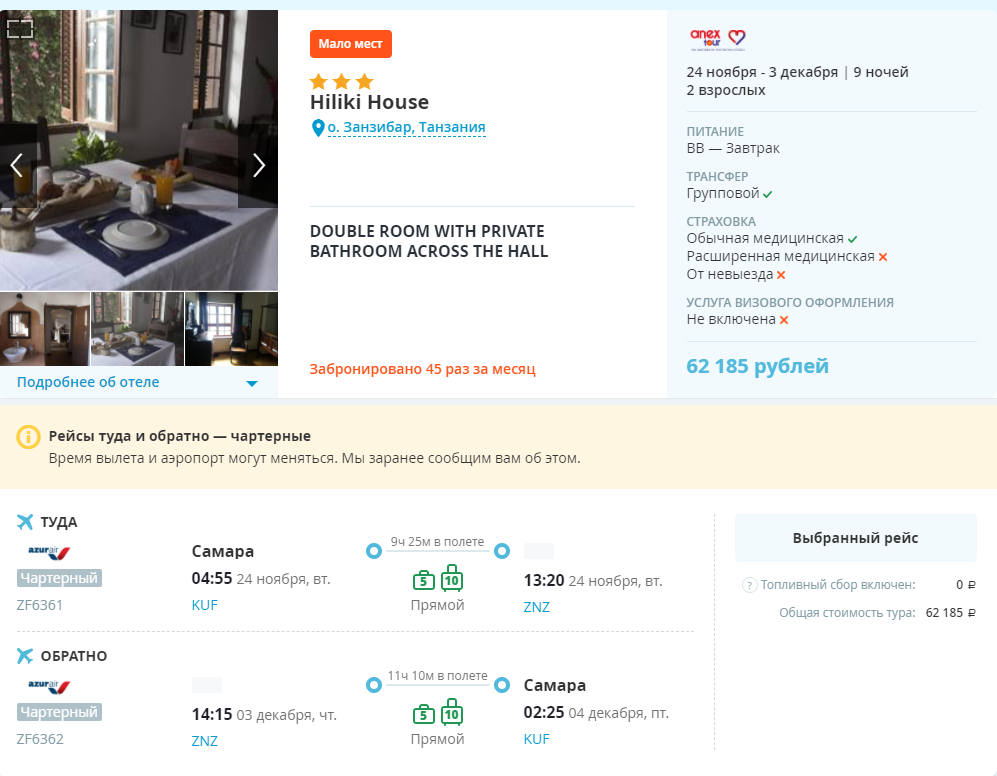The width and height of the screenshot is (997, 776).
Task: Click dropdown arrow beside hotel details
Action: click(x=252, y=384)
